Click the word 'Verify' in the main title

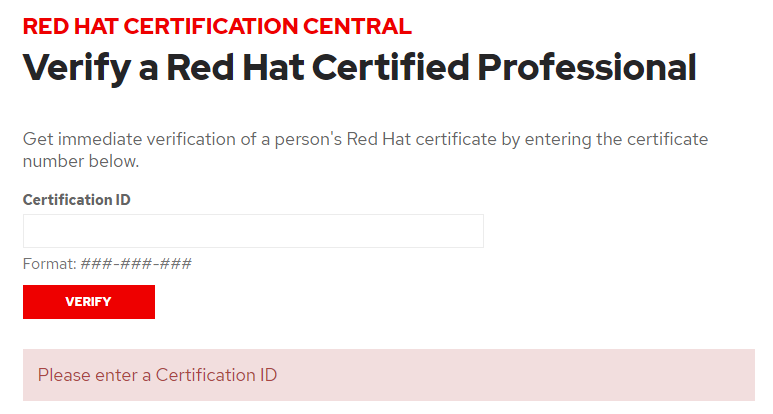point(77,68)
